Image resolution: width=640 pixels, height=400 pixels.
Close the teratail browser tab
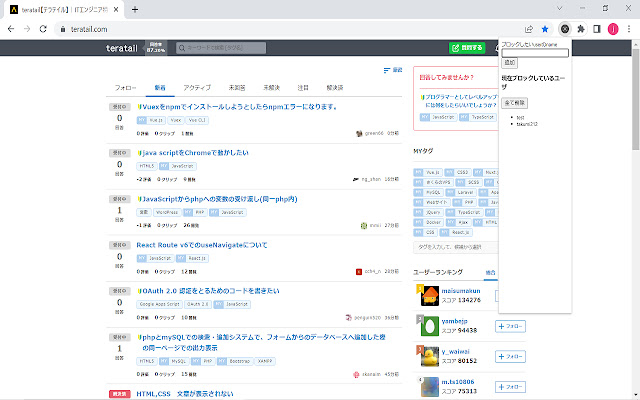pyautogui.click(x=116, y=9)
